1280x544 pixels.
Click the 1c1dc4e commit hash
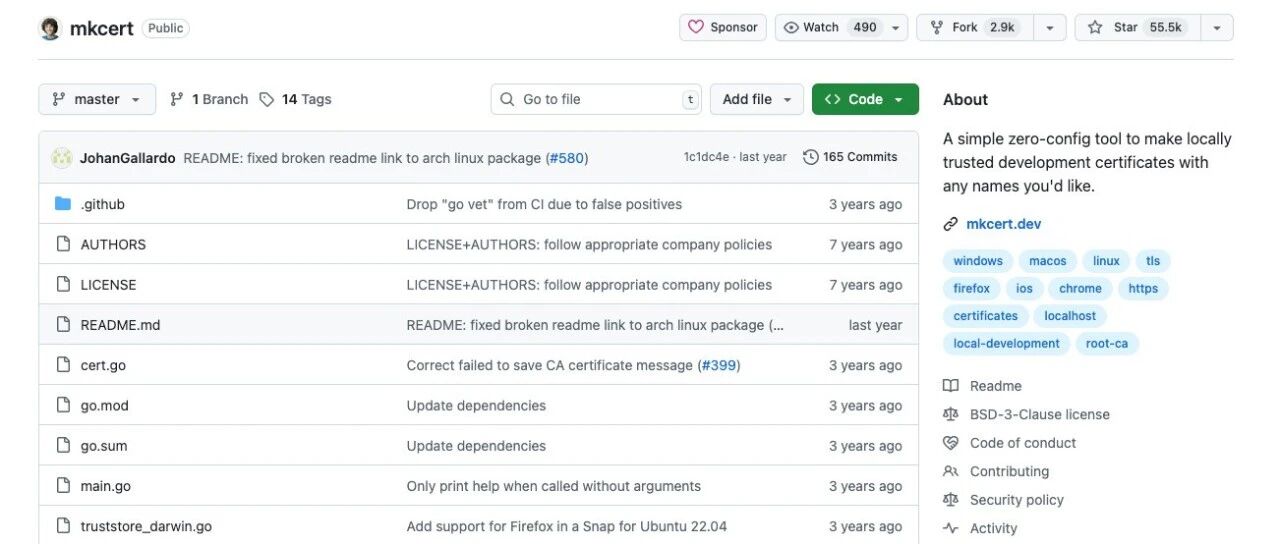pyautogui.click(x=707, y=157)
